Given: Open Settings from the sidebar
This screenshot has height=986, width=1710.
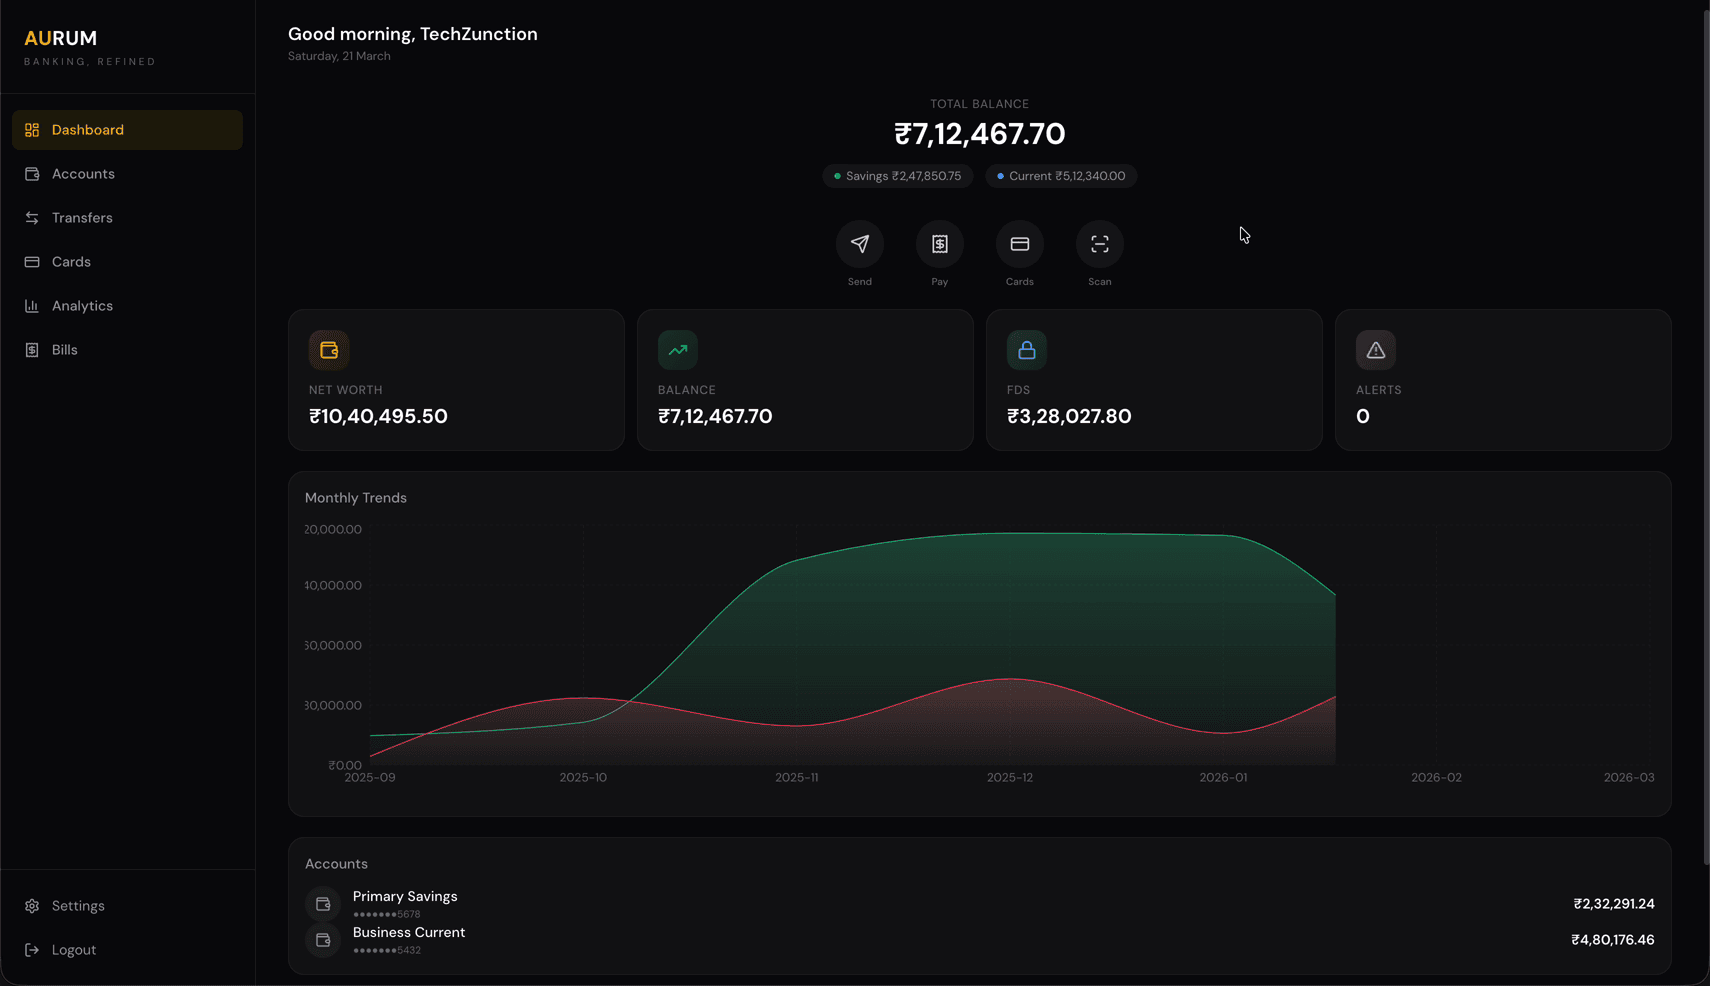Looking at the screenshot, I should [x=78, y=905].
